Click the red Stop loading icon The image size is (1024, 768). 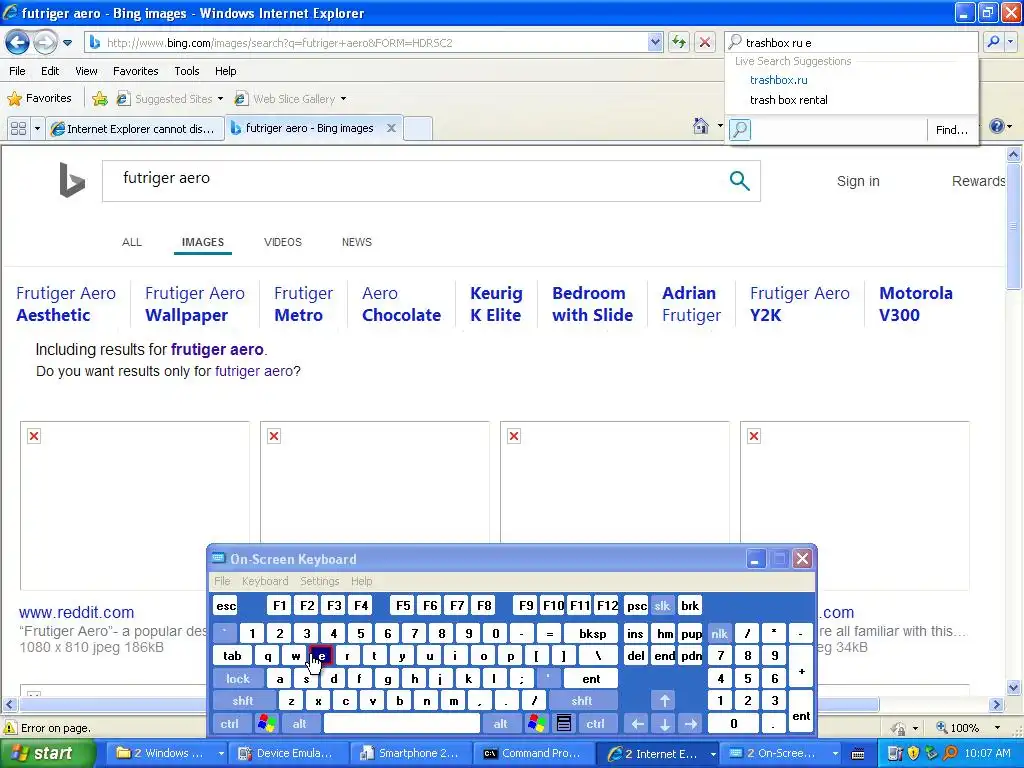[705, 42]
